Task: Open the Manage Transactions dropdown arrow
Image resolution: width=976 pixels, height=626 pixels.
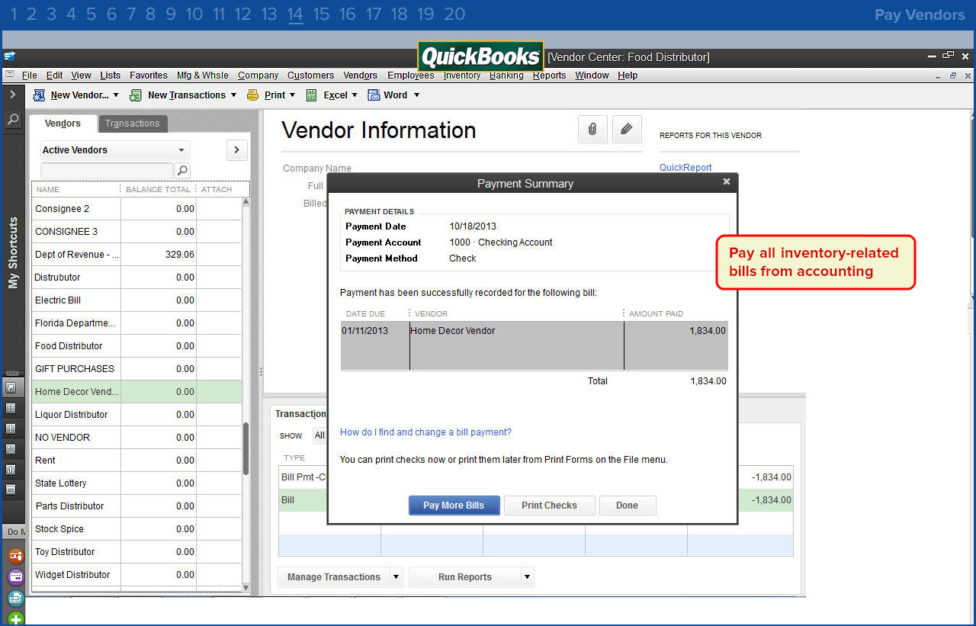Action: 396,577
